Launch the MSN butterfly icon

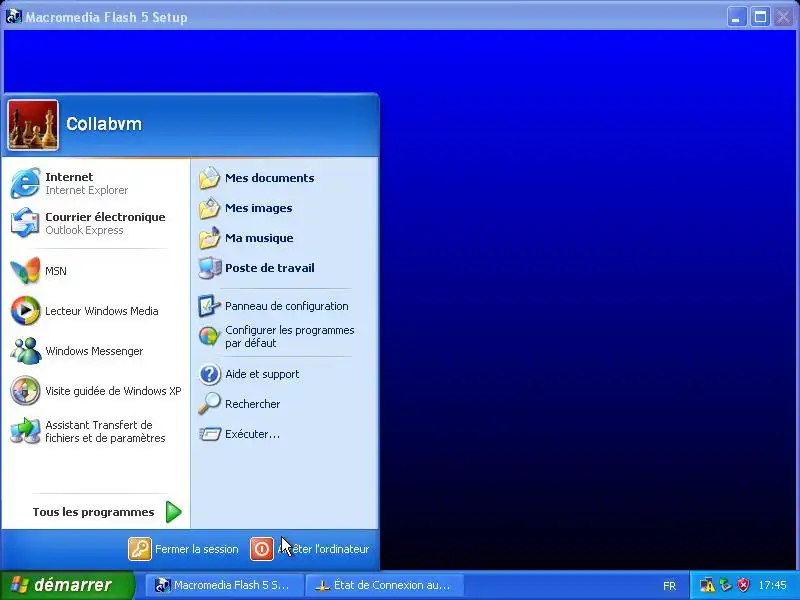tap(26, 270)
